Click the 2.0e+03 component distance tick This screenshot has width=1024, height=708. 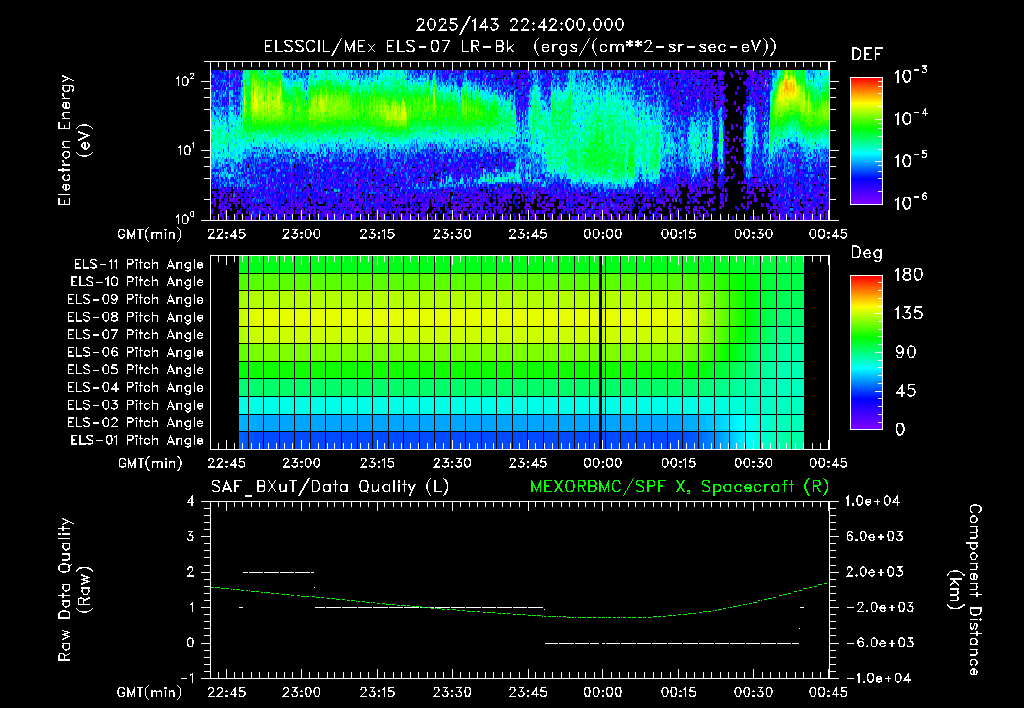point(874,571)
